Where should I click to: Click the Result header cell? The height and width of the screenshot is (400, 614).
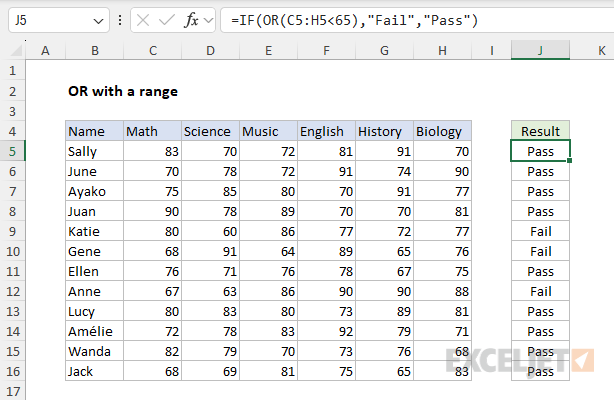pos(540,131)
